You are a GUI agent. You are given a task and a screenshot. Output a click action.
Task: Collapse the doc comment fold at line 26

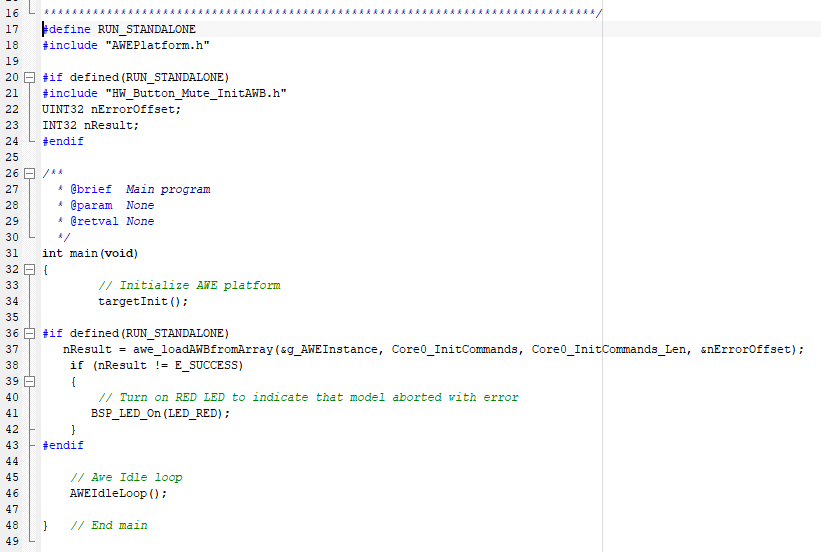pyautogui.click(x=29, y=173)
